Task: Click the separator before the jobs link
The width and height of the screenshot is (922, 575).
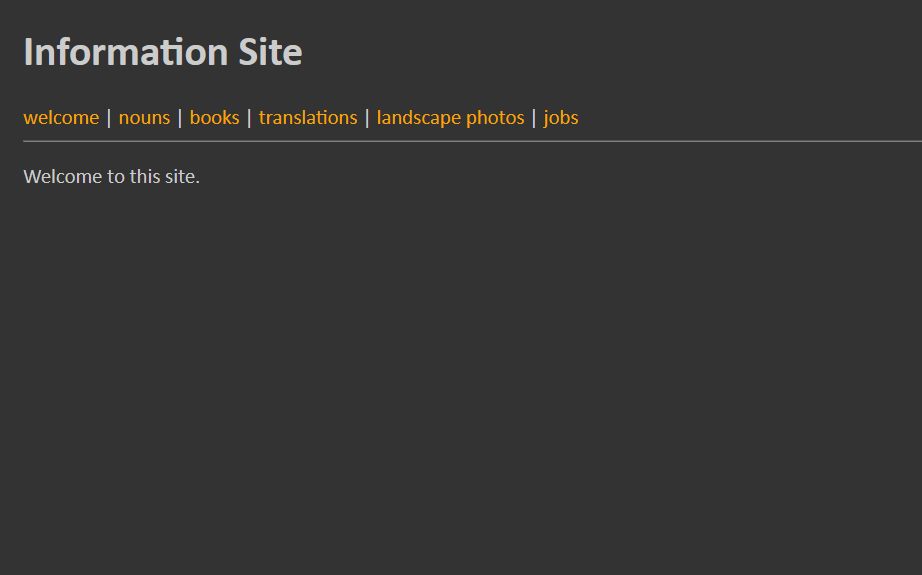Action: coord(534,118)
